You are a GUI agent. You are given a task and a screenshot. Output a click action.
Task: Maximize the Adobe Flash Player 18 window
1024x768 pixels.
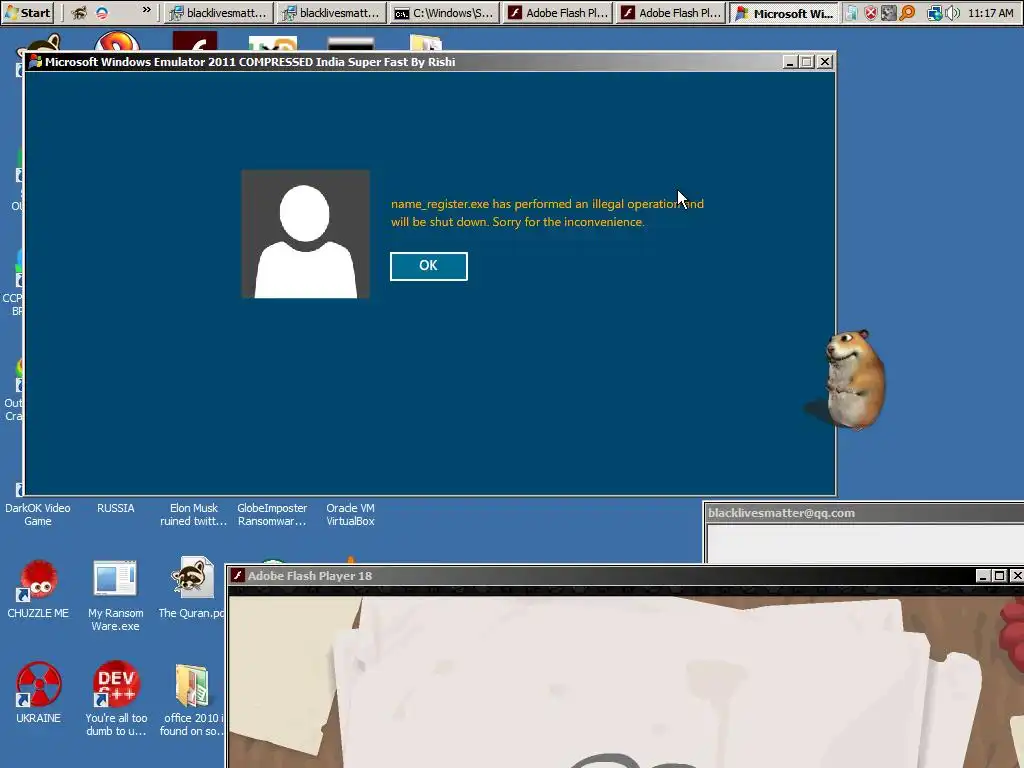[x=999, y=575]
